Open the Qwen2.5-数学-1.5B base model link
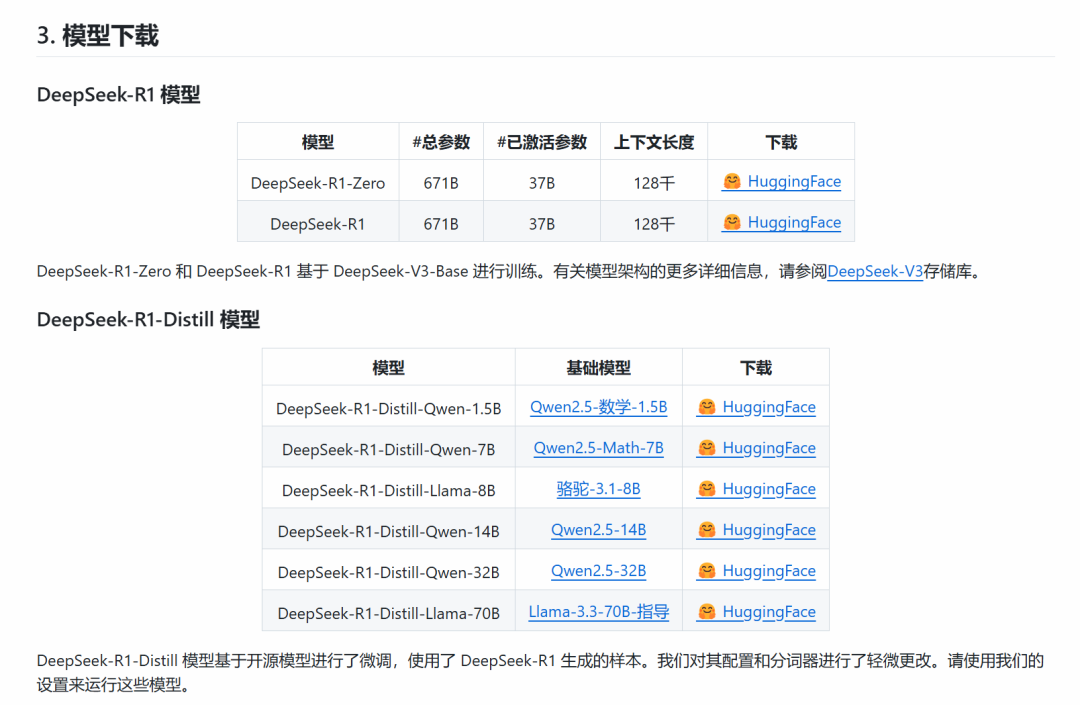 [598, 407]
